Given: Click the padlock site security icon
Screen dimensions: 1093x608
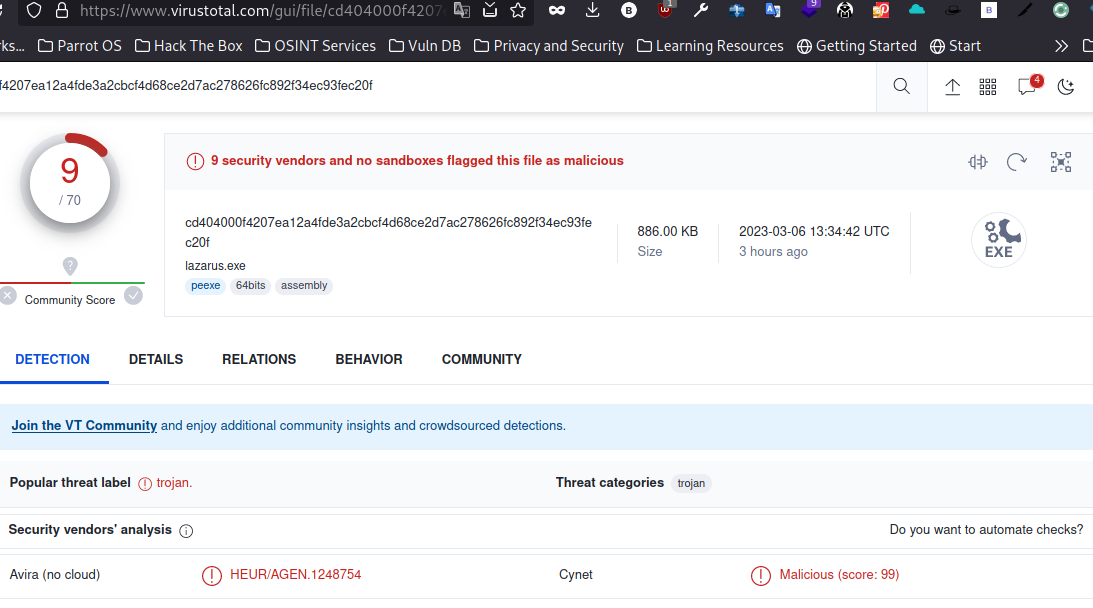Looking at the screenshot, I should 62,10.
